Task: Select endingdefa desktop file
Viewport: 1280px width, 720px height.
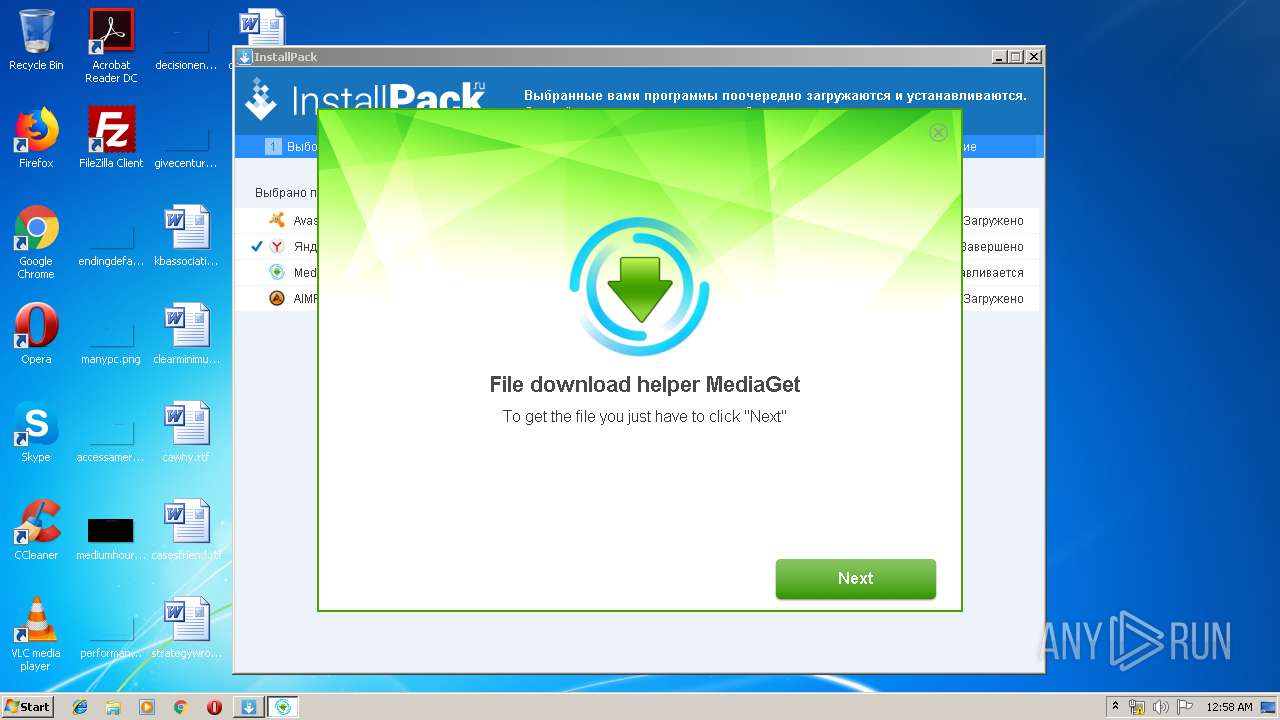Action: point(111,244)
